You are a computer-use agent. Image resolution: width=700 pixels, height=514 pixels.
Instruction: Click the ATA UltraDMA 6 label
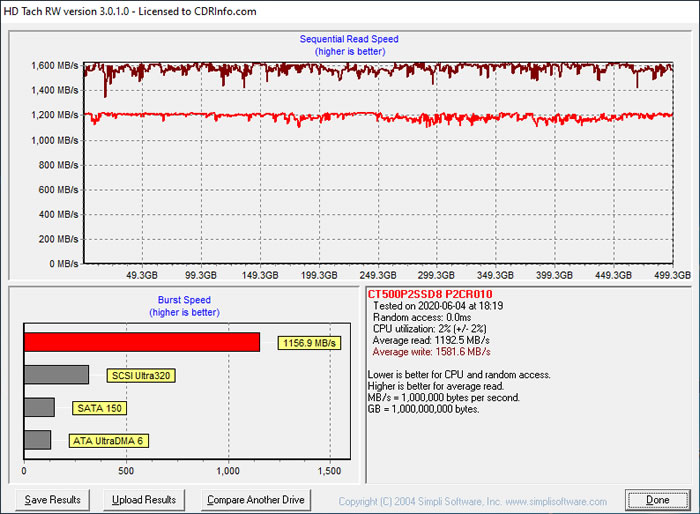pyautogui.click(x=108, y=440)
